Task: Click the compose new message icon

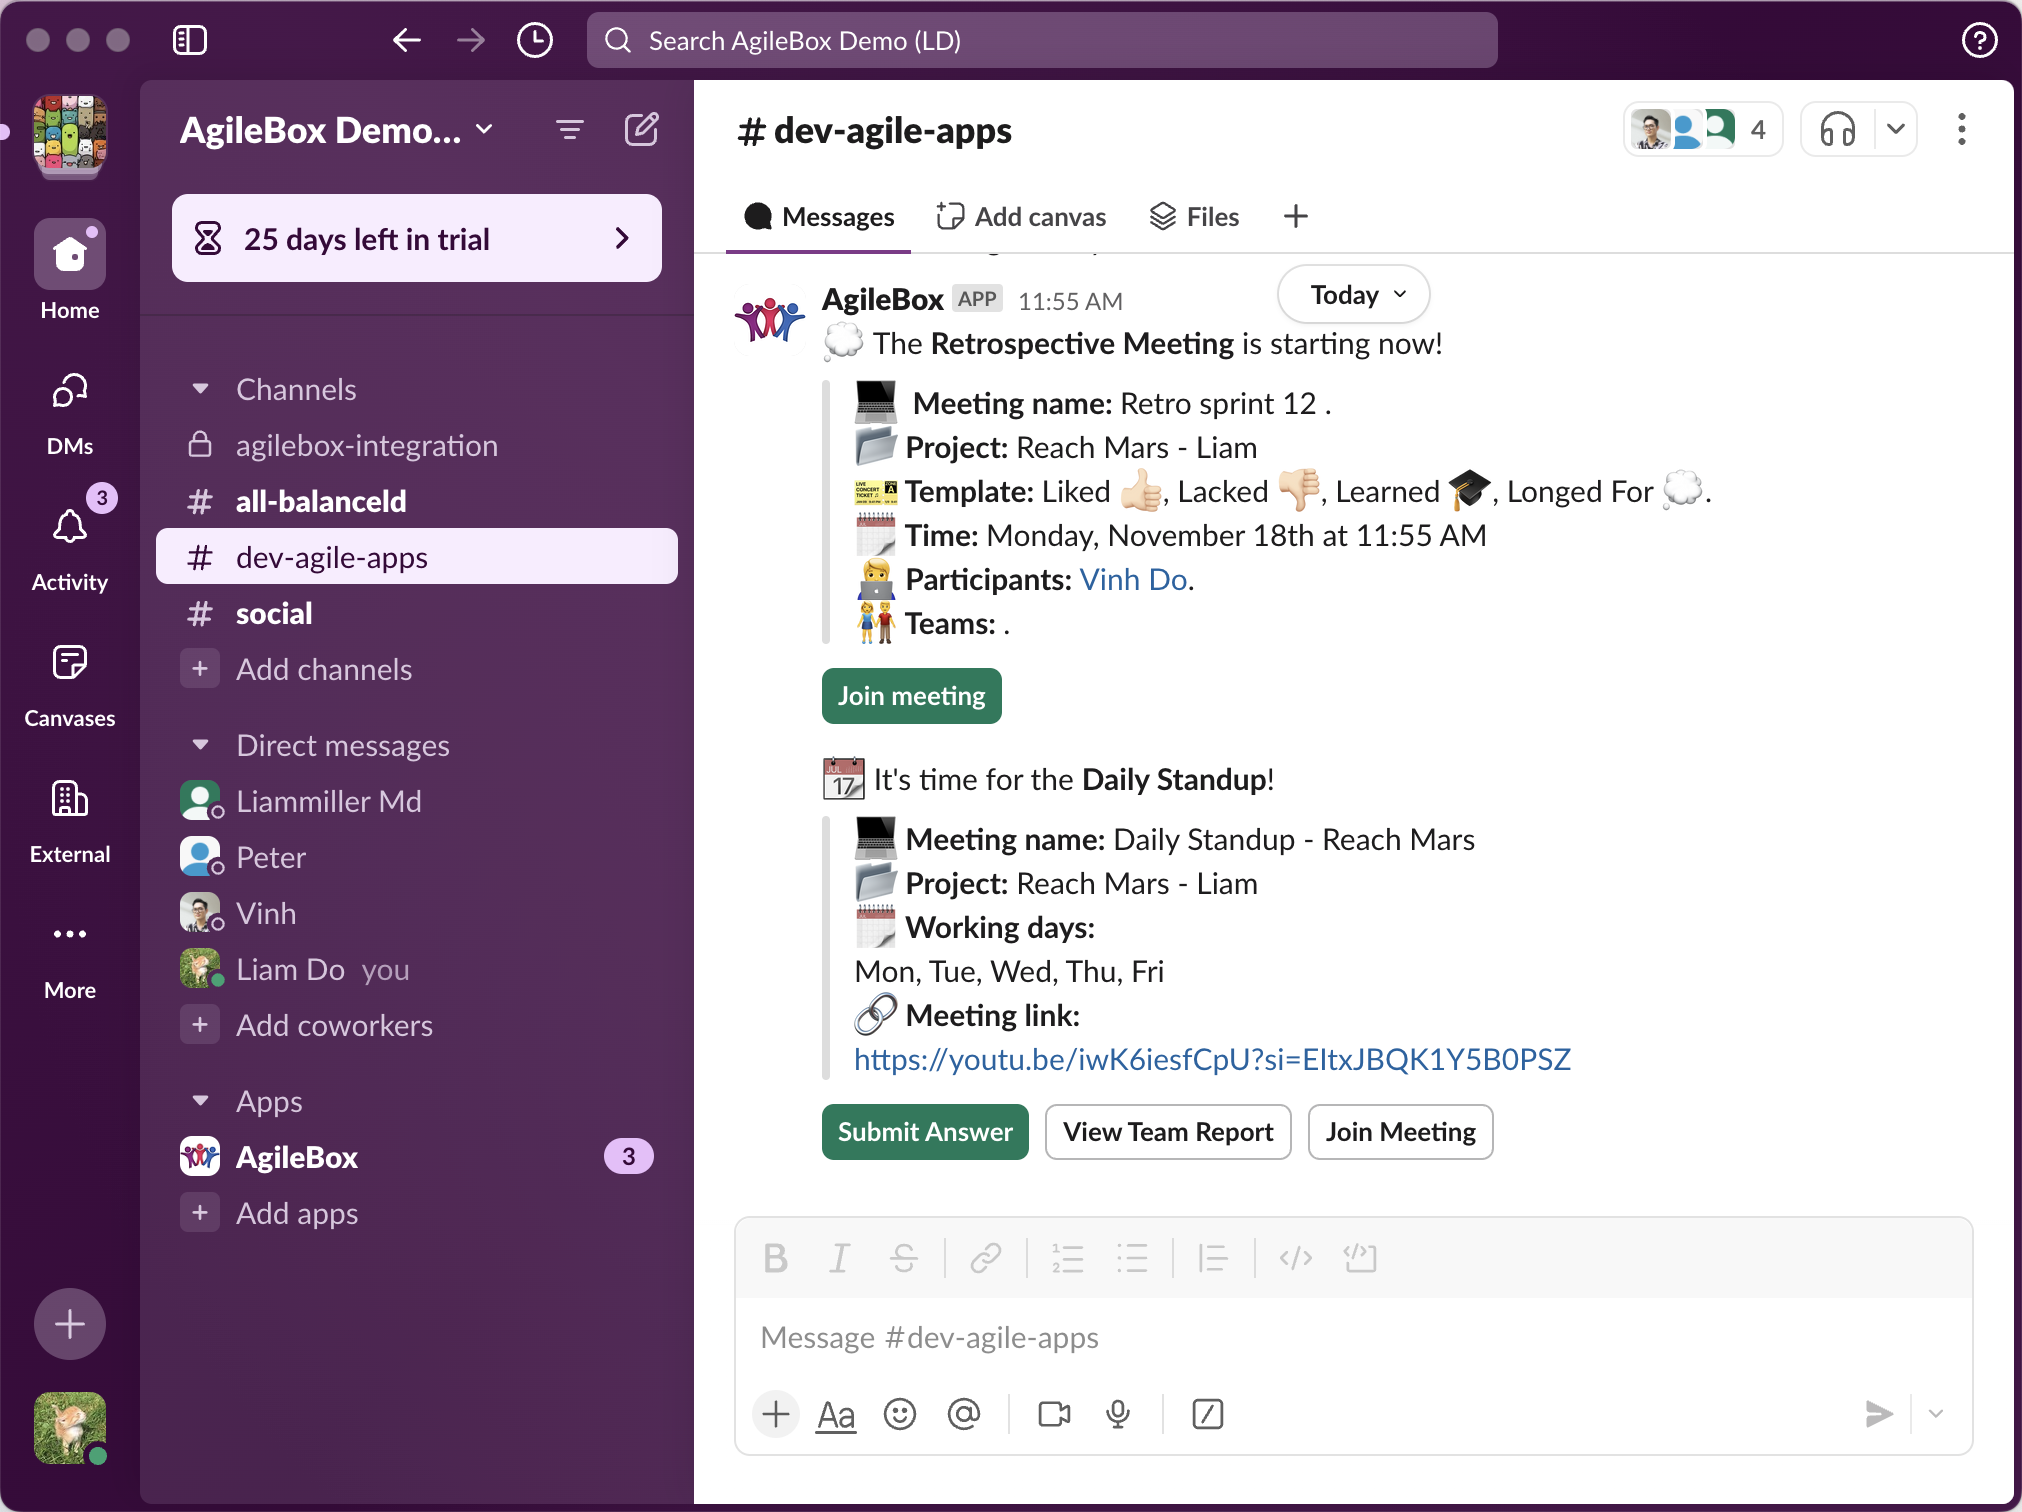Action: pyautogui.click(x=641, y=130)
